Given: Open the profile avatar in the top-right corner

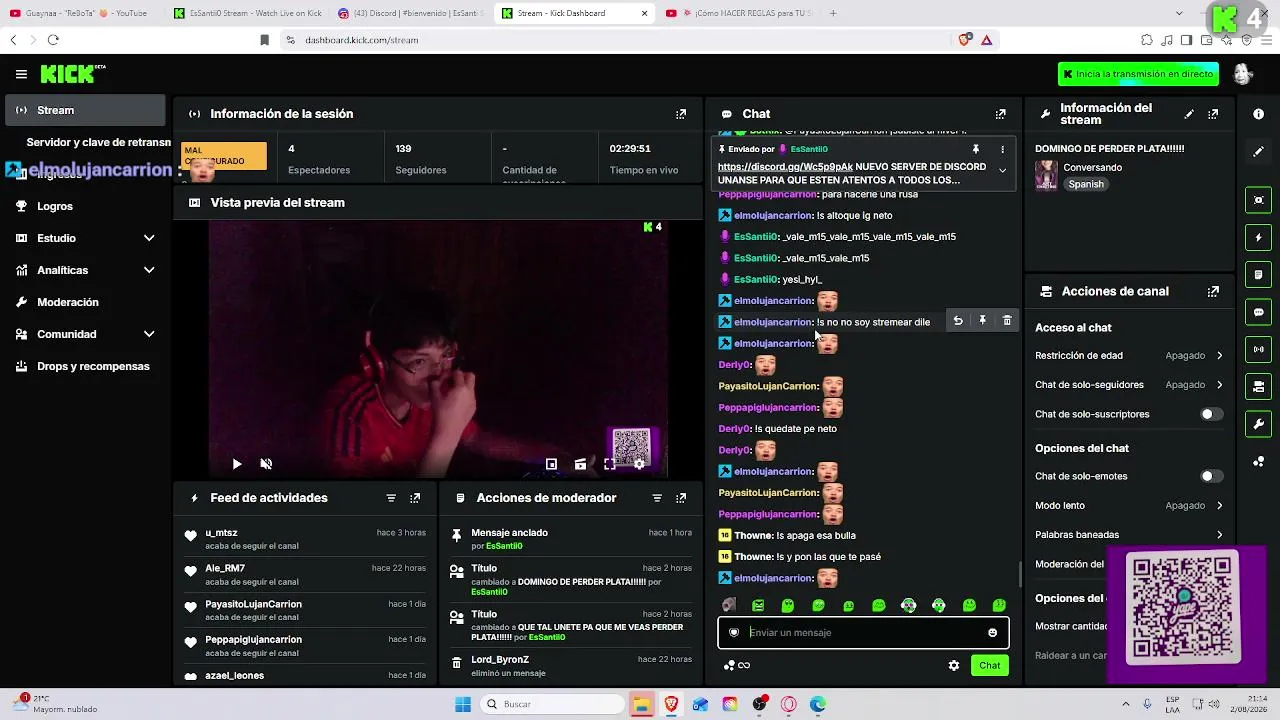Looking at the screenshot, I should click(x=1243, y=74).
